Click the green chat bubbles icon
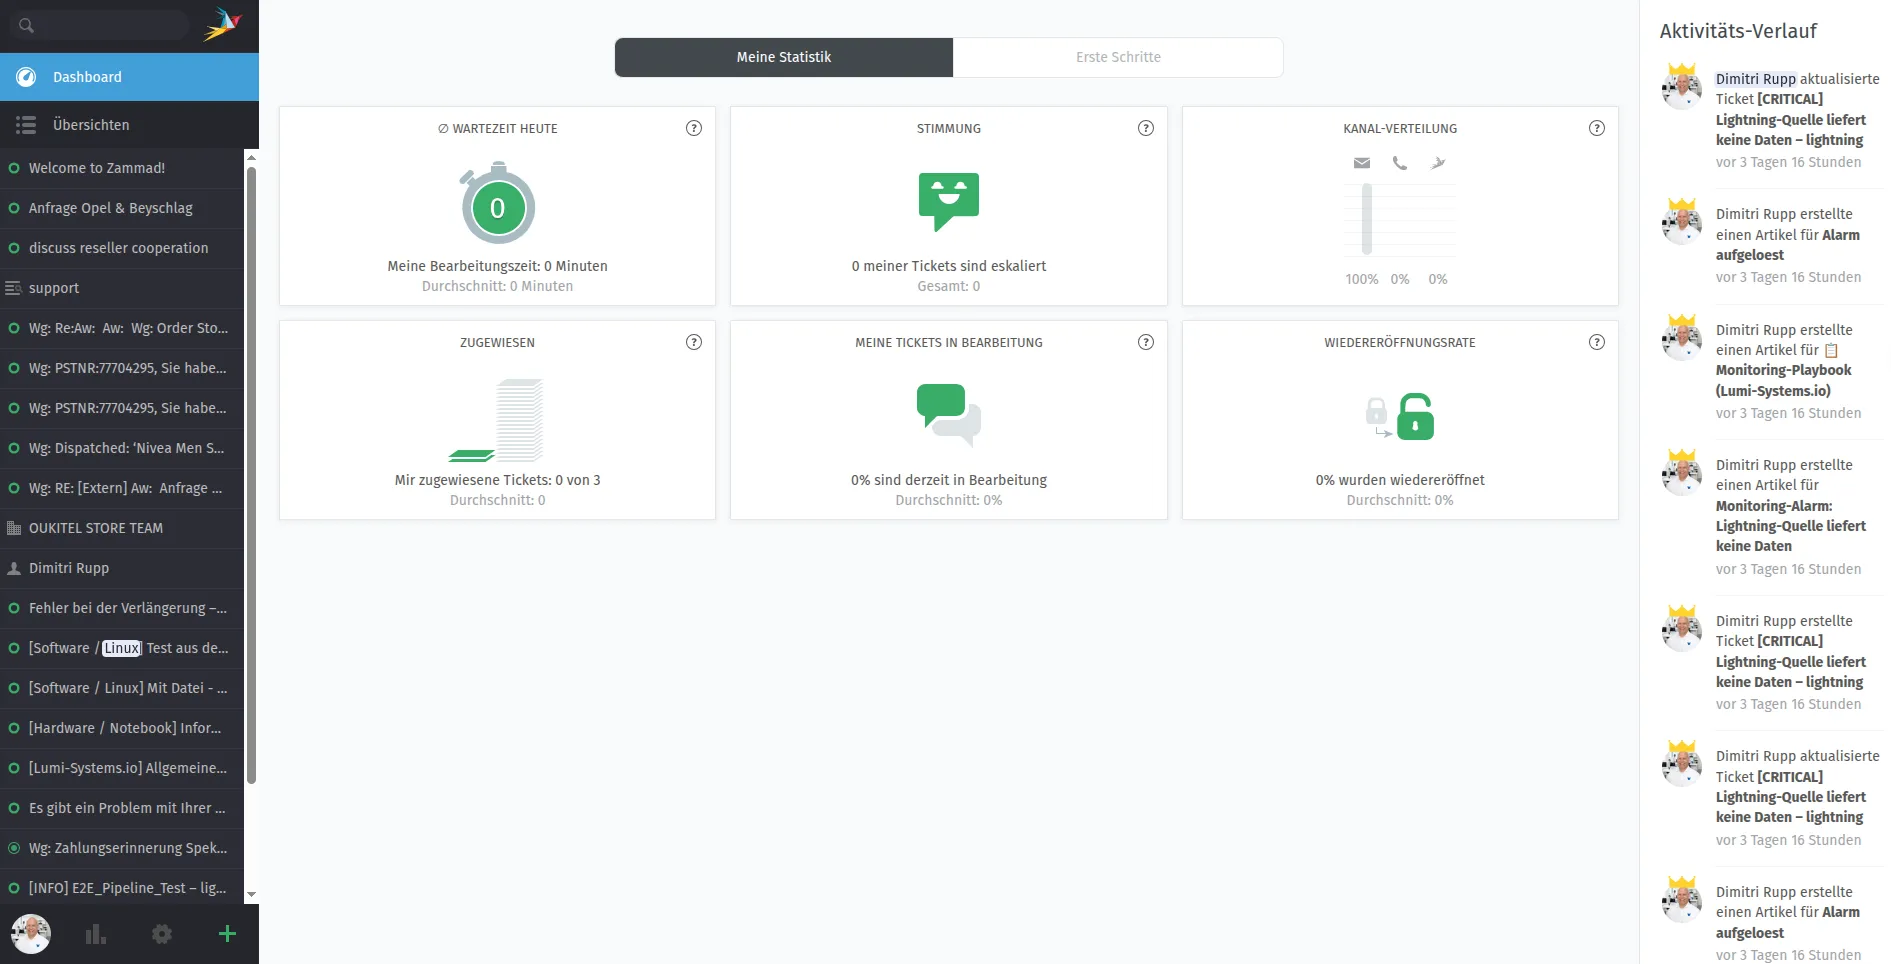This screenshot has width=1891, height=964. [x=949, y=414]
